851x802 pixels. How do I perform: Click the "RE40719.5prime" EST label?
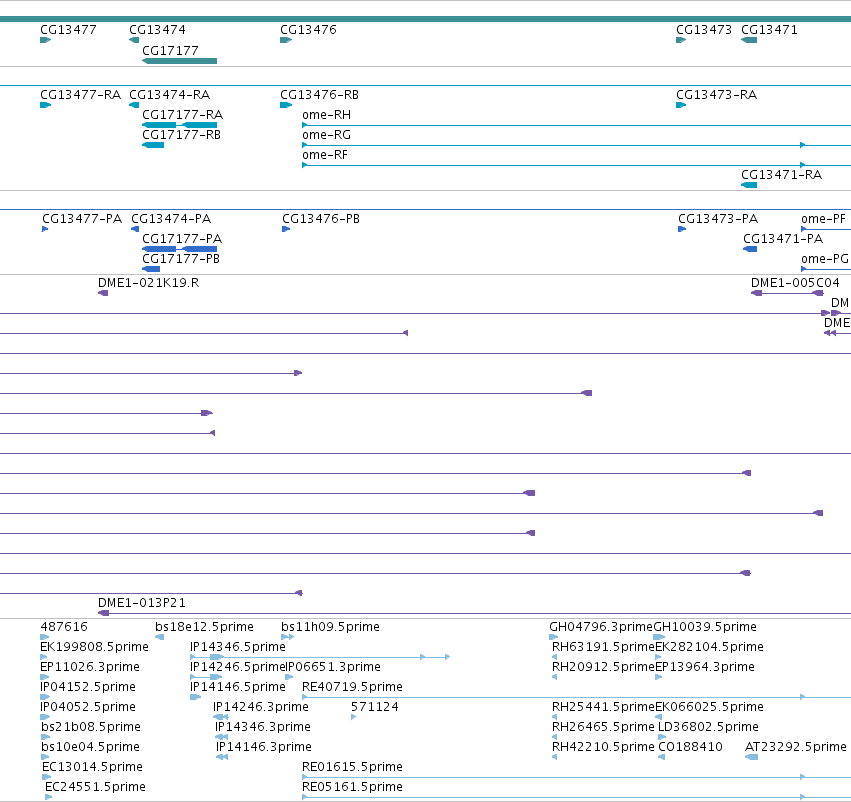click(352, 687)
